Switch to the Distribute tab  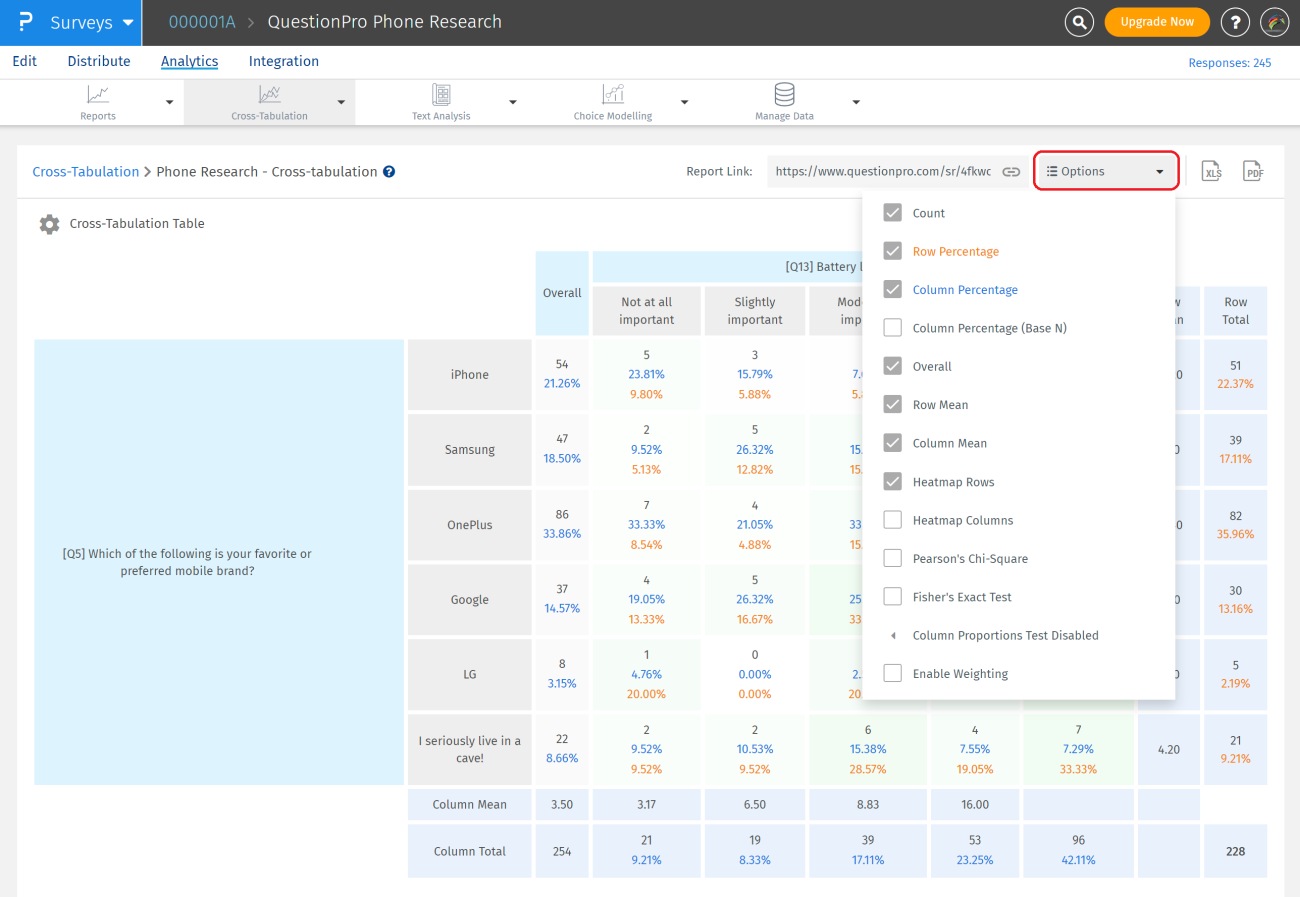pos(99,61)
